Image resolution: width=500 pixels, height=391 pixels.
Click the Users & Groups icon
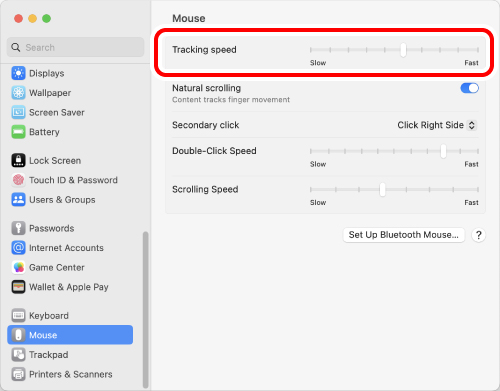coord(18,200)
